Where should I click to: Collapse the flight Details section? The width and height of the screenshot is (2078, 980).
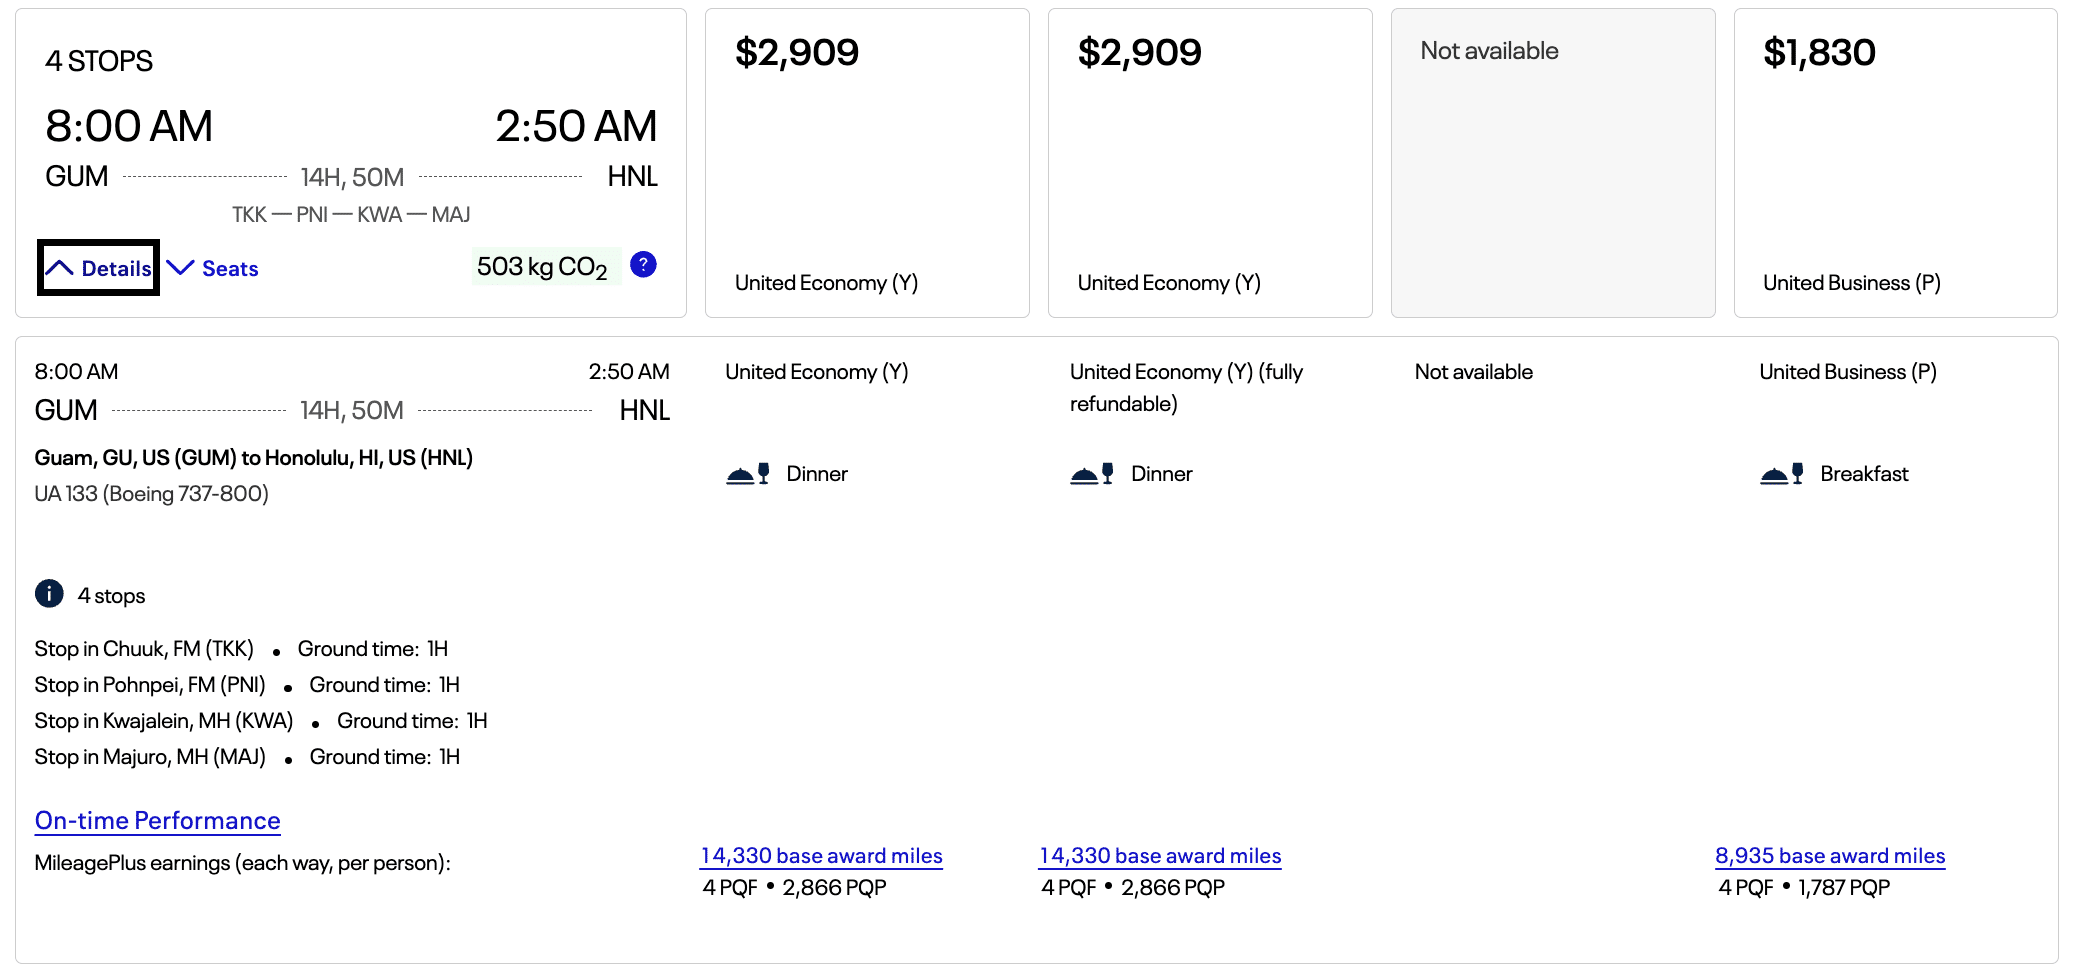point(99,268)
